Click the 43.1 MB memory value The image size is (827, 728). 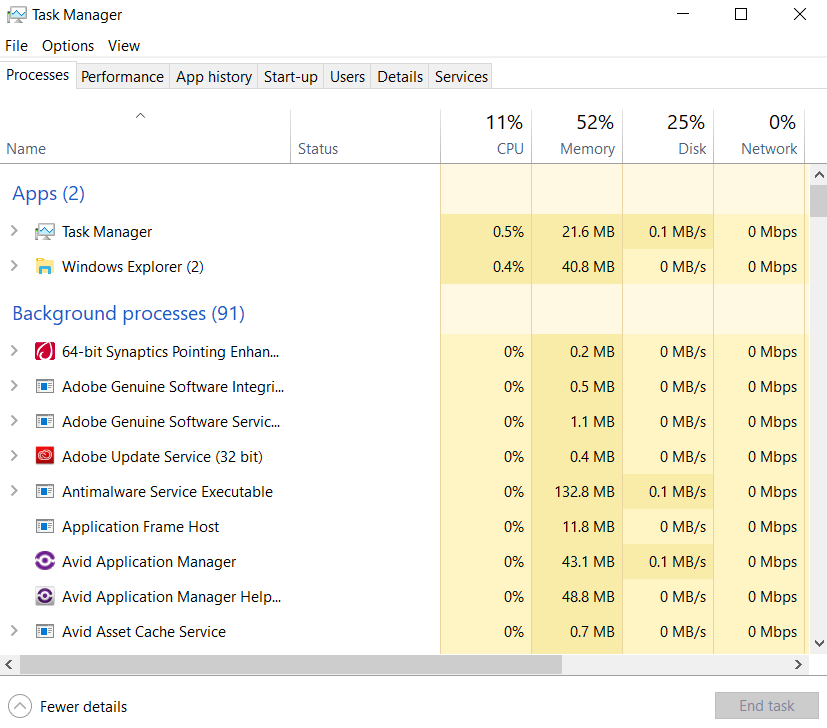pyautogui.click(x=588, y=561)
